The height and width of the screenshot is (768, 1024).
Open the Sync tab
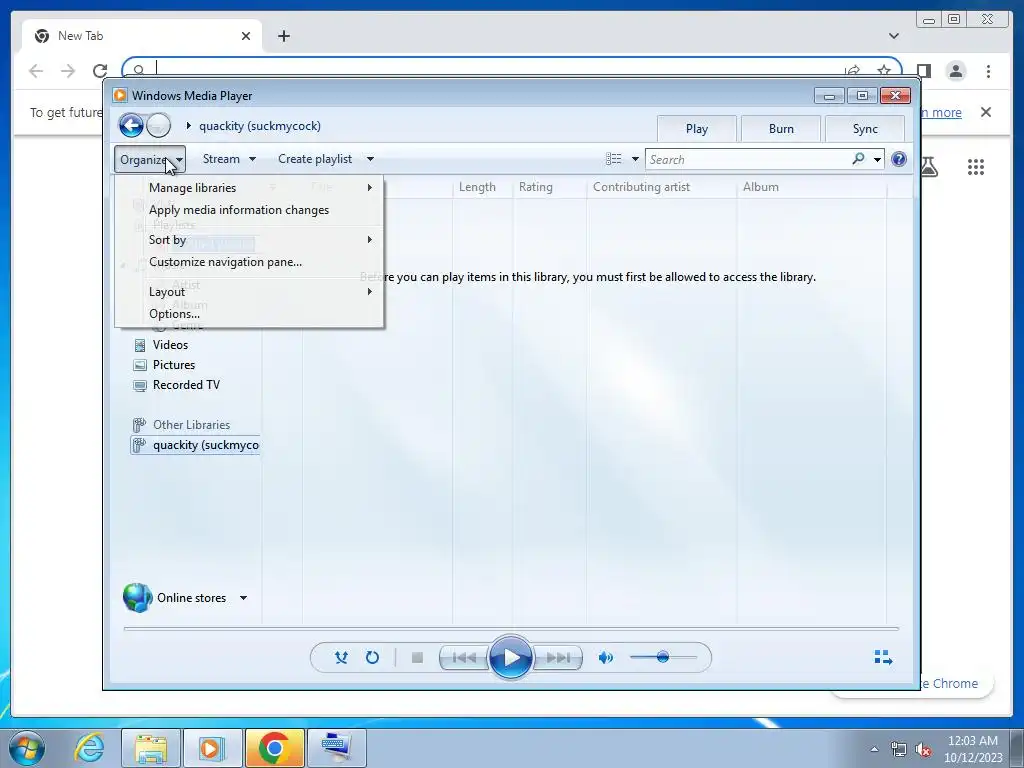click(865, 129)
